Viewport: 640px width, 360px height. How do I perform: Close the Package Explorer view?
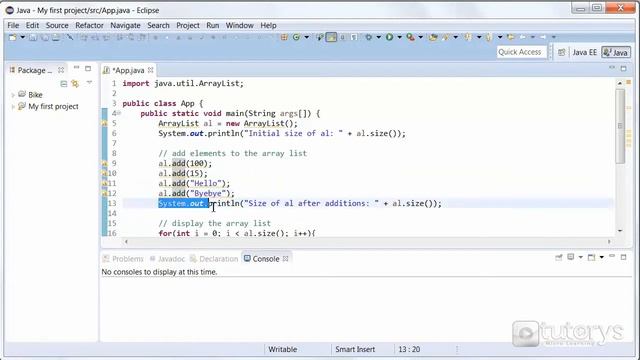point(61,70)
